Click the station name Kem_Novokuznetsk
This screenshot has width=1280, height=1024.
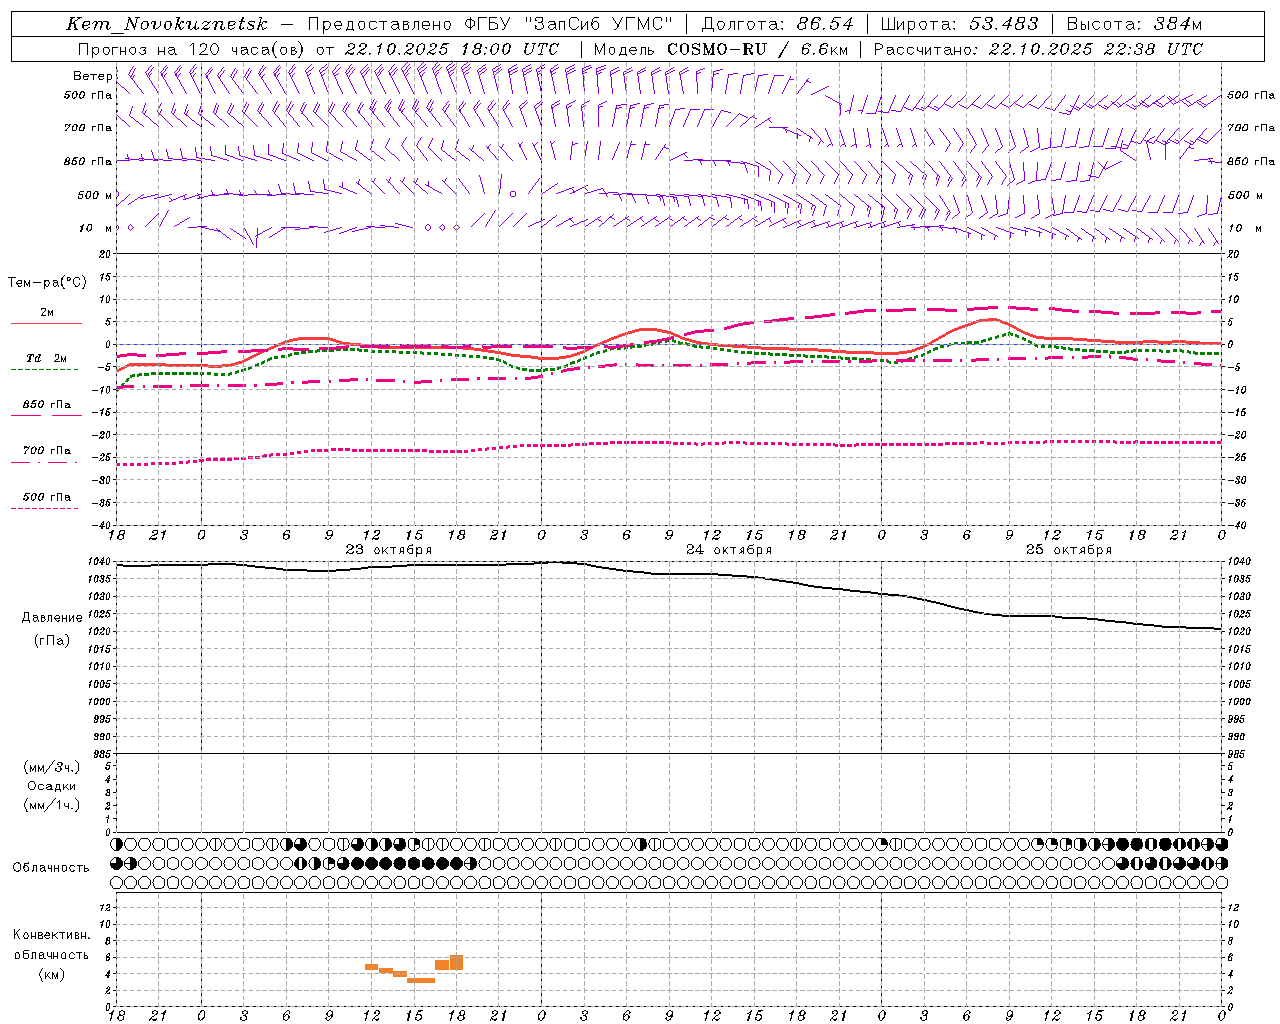[167, 24]
